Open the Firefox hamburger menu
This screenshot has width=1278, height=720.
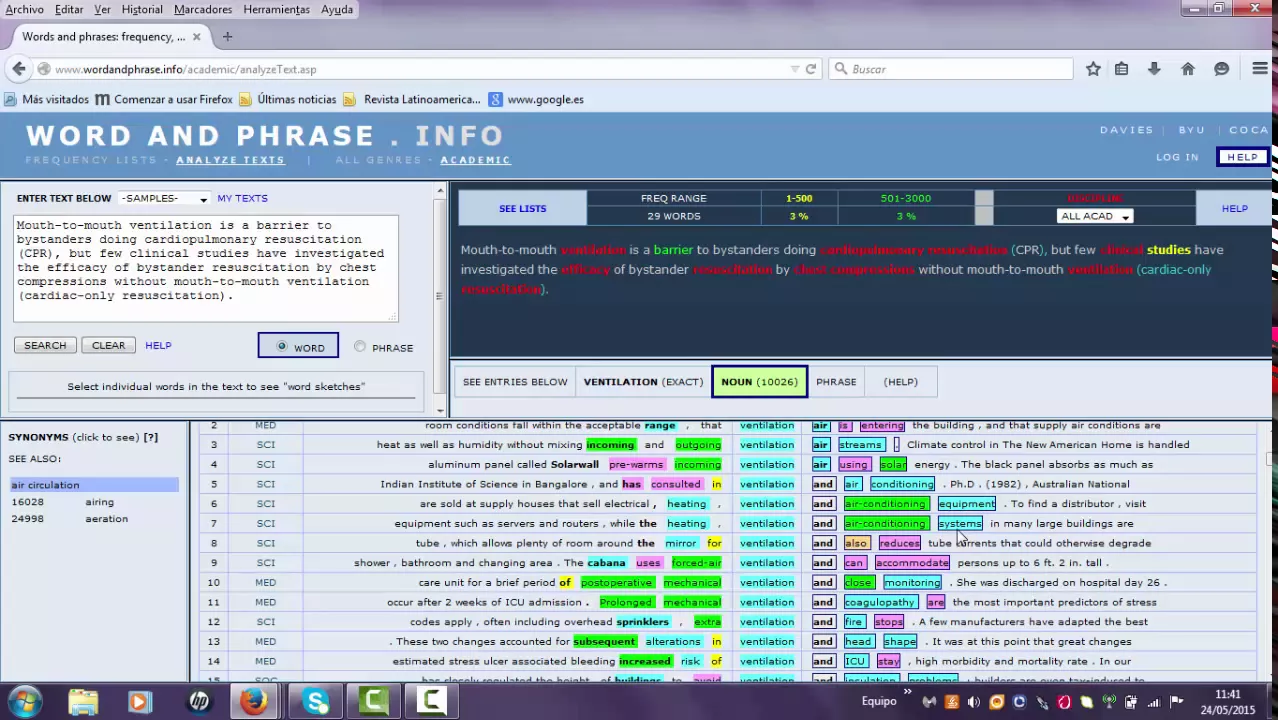1259,69
